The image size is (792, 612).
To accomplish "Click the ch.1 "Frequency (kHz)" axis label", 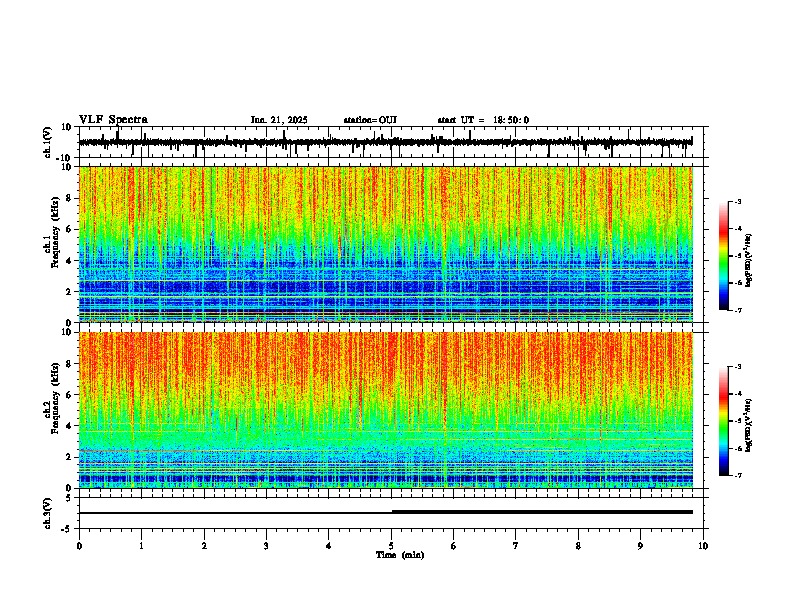I will coord(55,233).
